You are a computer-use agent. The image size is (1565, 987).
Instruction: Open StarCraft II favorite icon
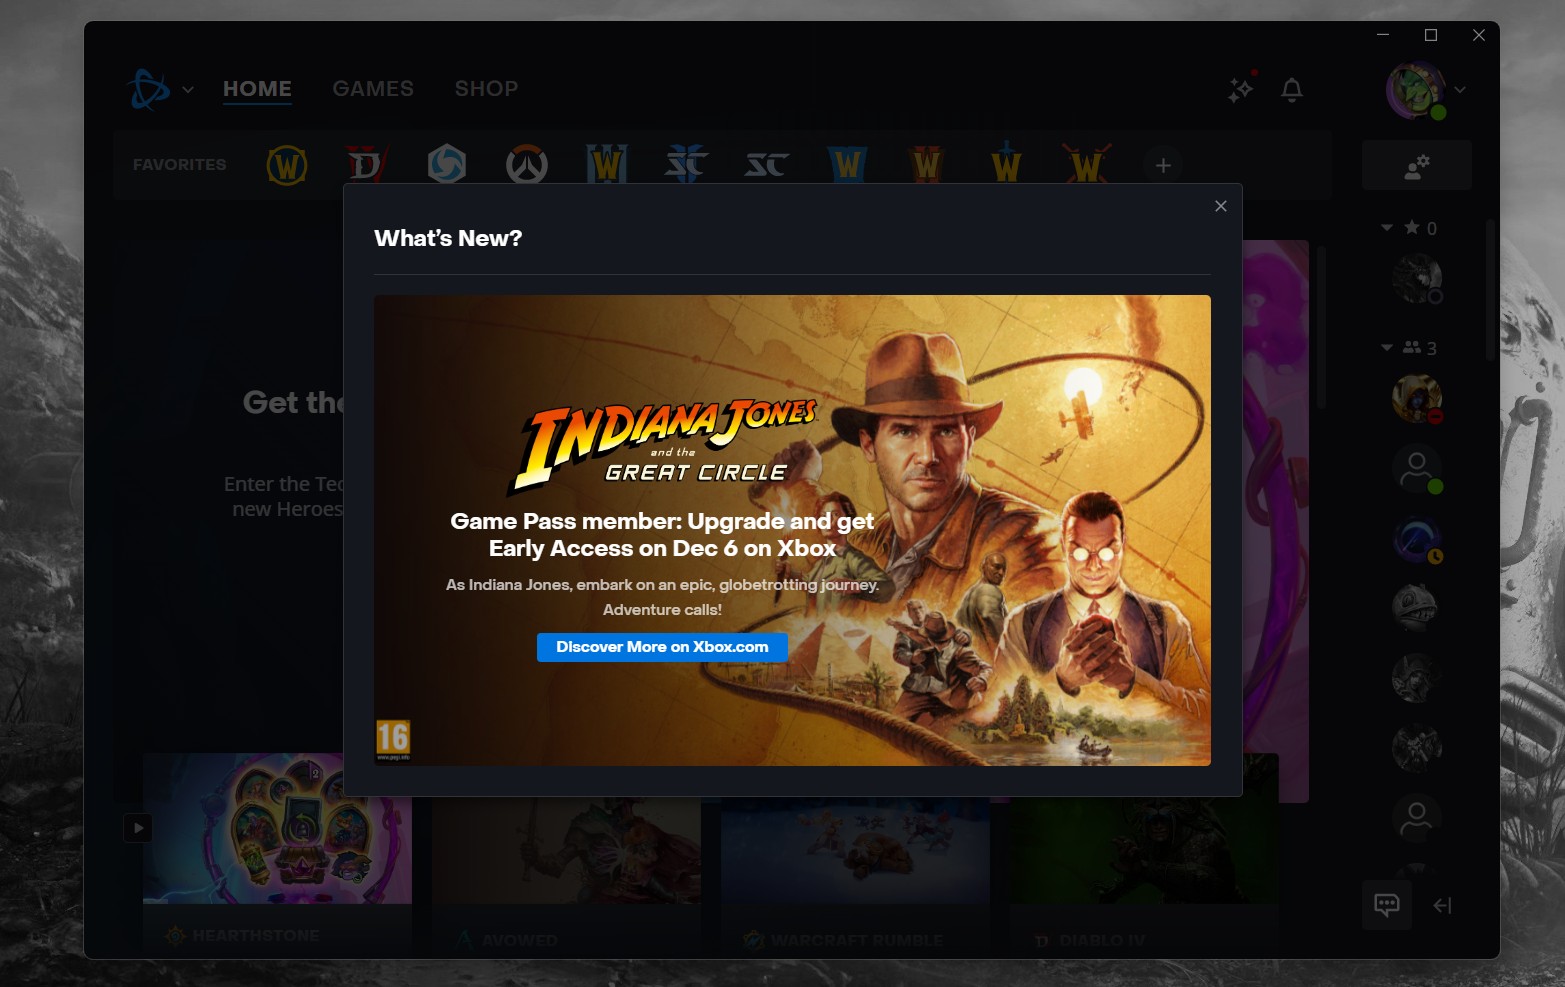tap(686, 165)
